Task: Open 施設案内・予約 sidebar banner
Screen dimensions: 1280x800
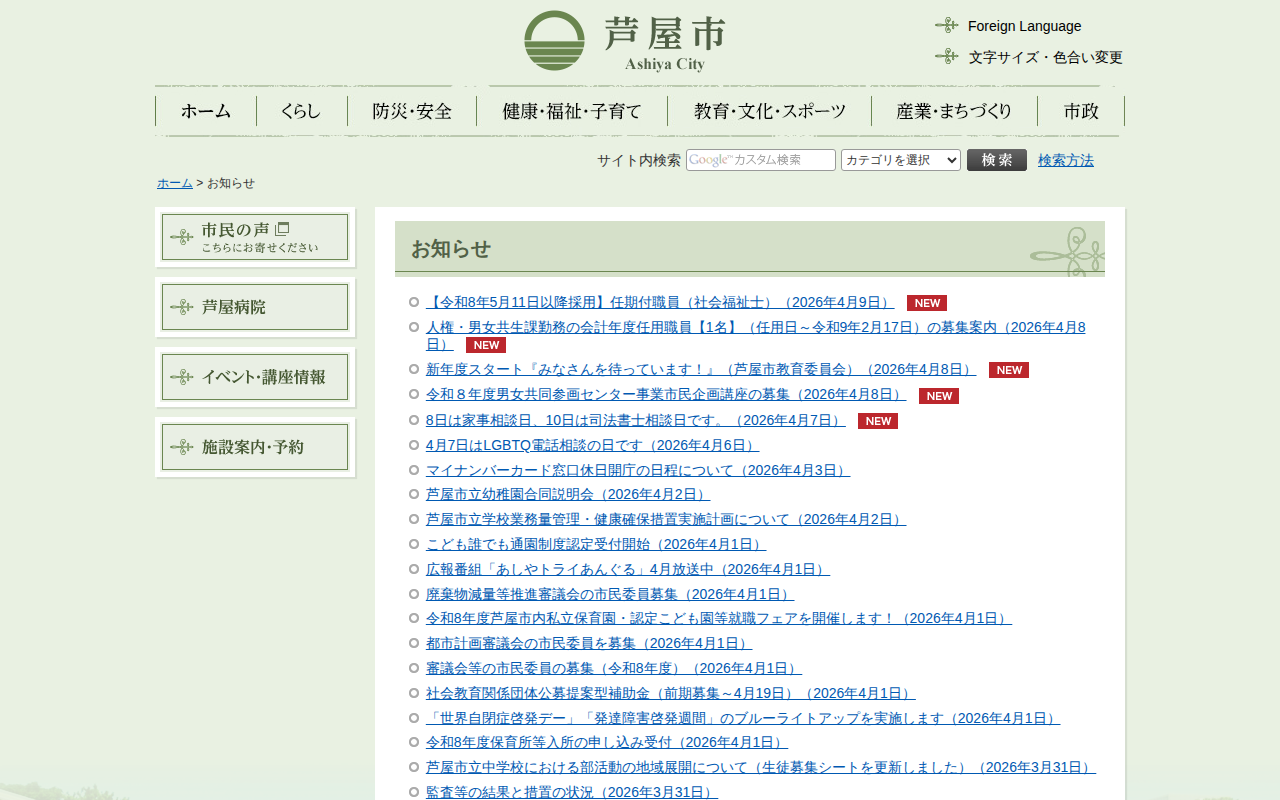Action: coord(255,447)
